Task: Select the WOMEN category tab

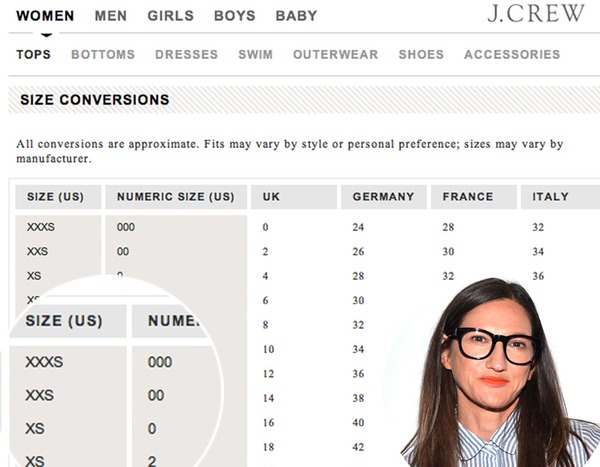Action: (45, 16)
